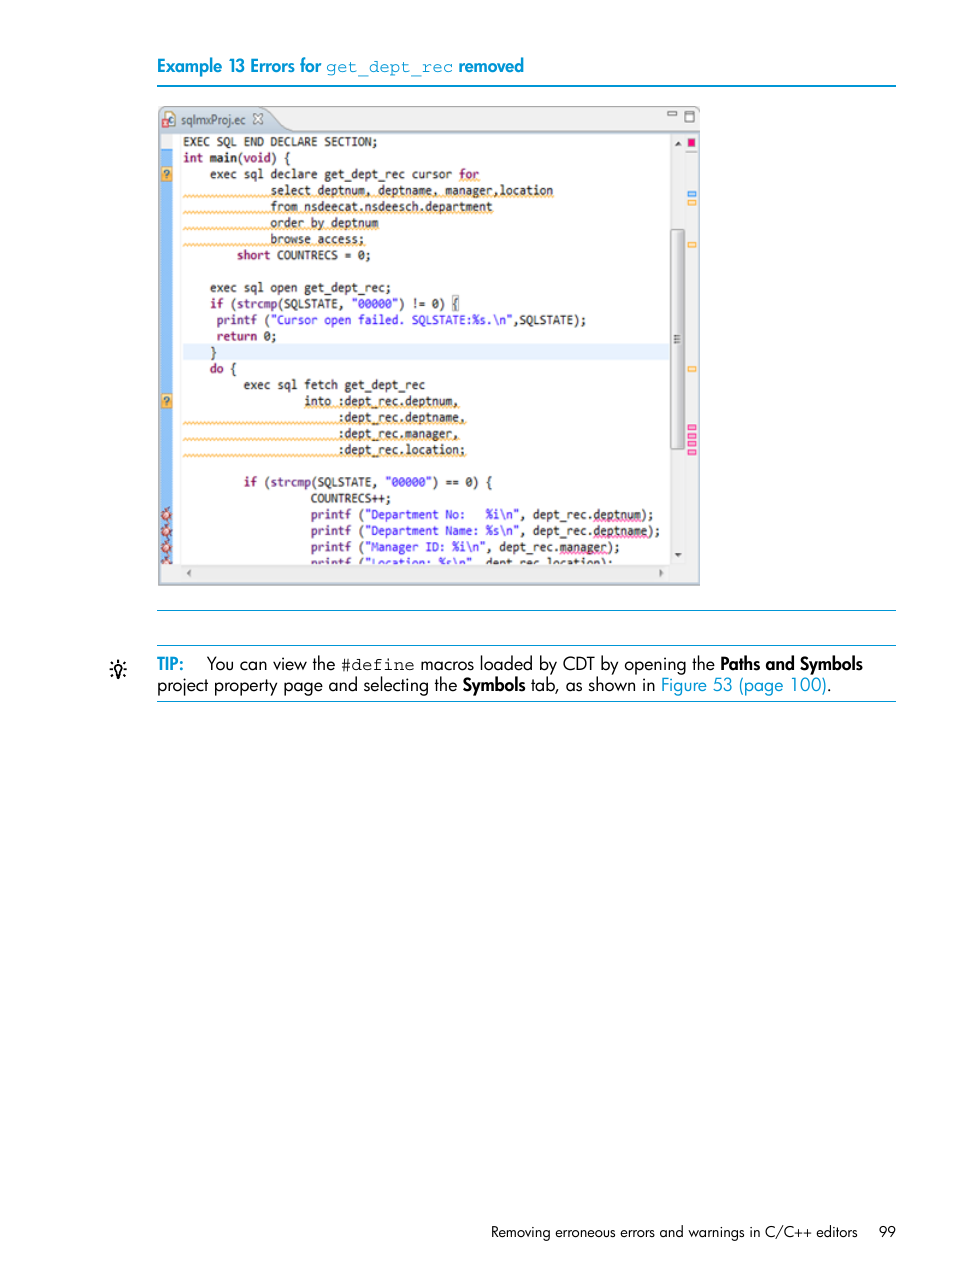Image resolution: width=954 pixels, height=1271 pixels.
Task: Click line 'exec sql fetch get_dept_rec'
Action: click(x=334, y=385)
